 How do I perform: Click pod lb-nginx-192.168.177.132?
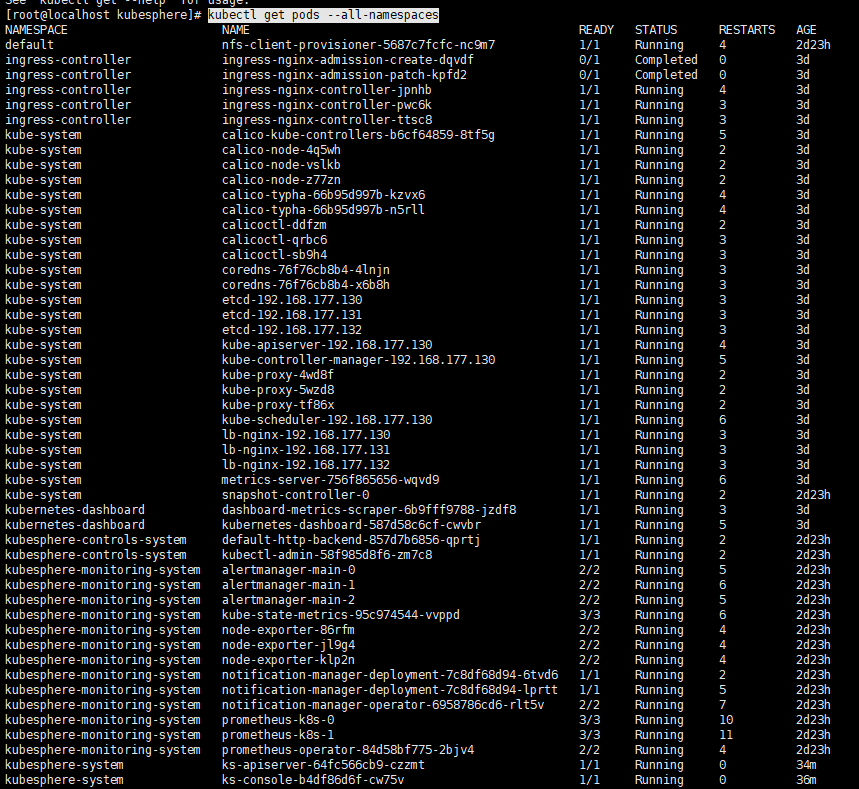pyautogui.click(x=306, y=465)
